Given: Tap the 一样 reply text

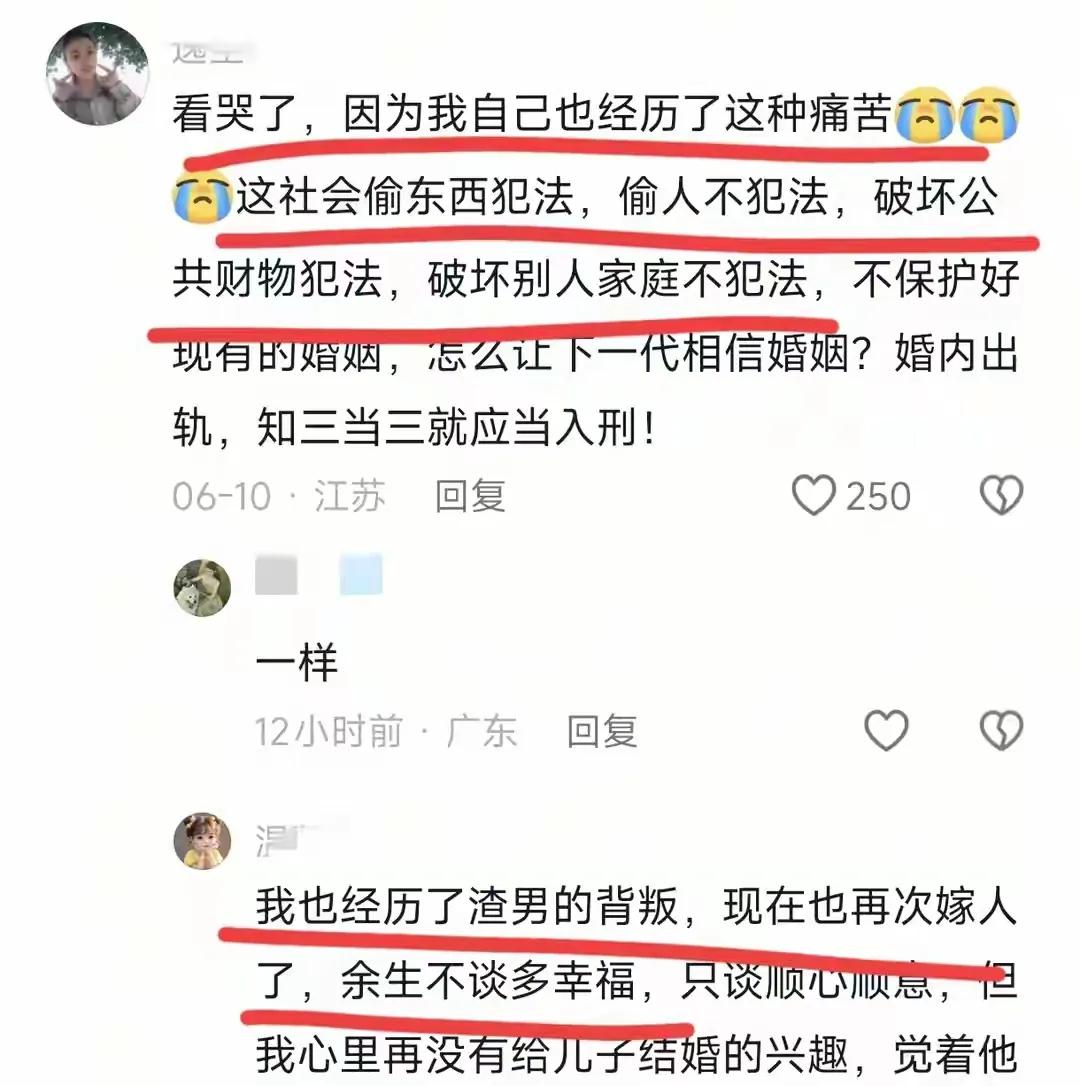Looking at the screenshot, I should point(296,662).
